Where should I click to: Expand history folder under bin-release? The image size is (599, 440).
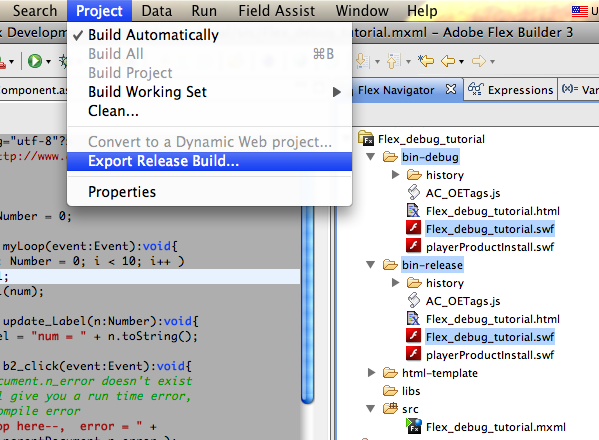[395, 283]
